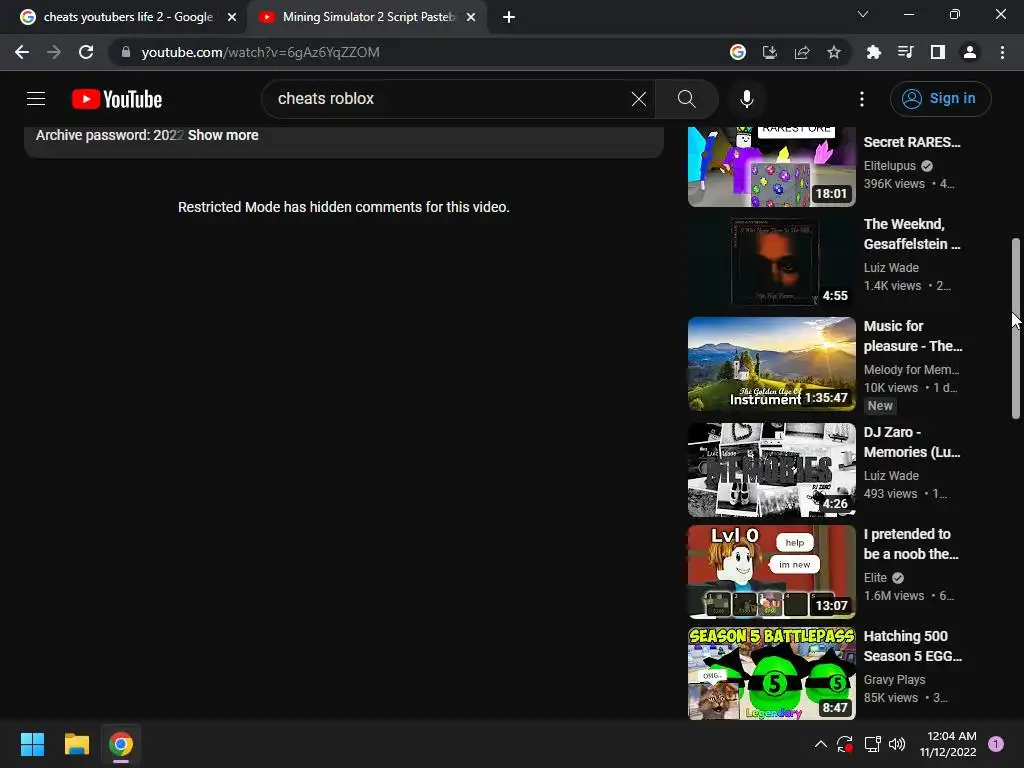Open the Lvl 0 noob video thumbnail
Screen dimensions: 1024x768
click(x=771, y=571)
